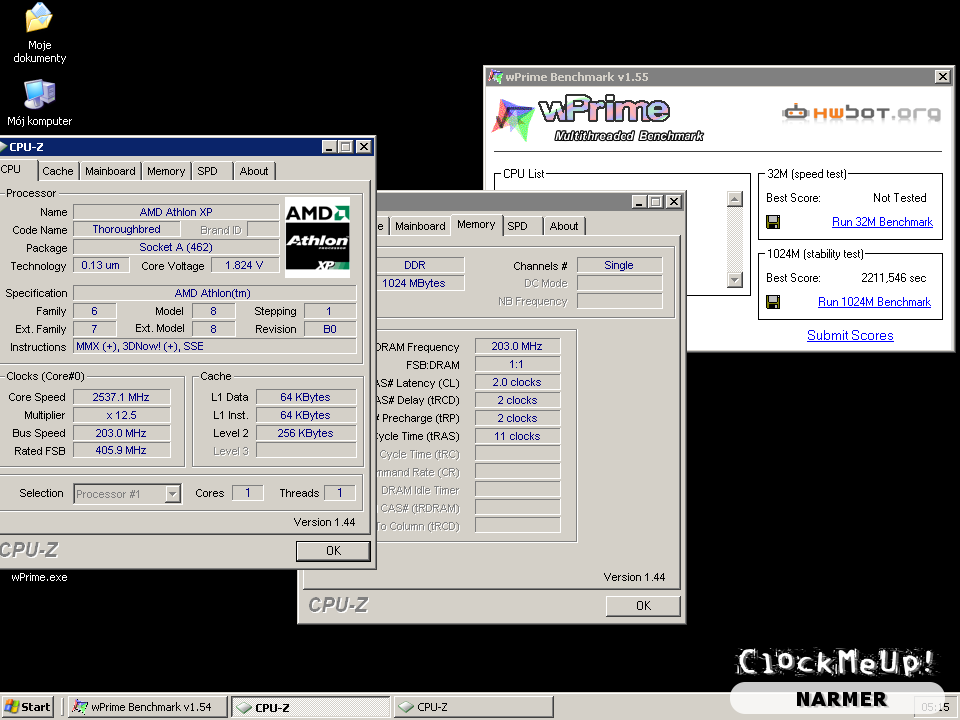Click the Rated FSB value 405.9 MHz

coord(121,451)
